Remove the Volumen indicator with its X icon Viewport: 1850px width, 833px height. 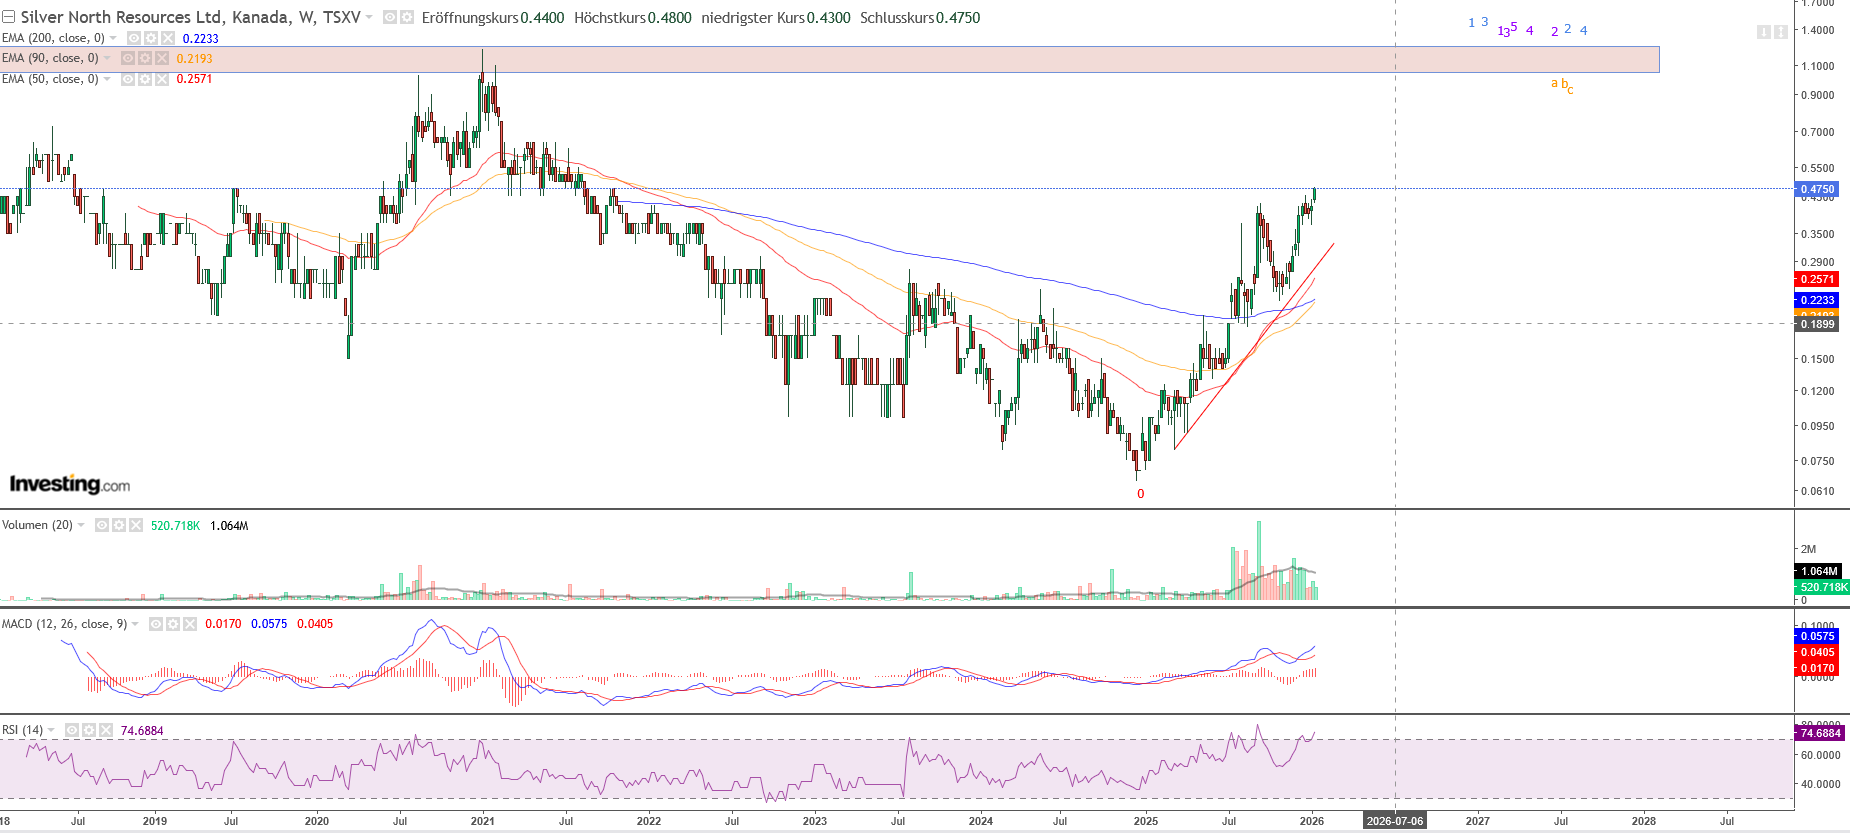[x=135, y=525]
